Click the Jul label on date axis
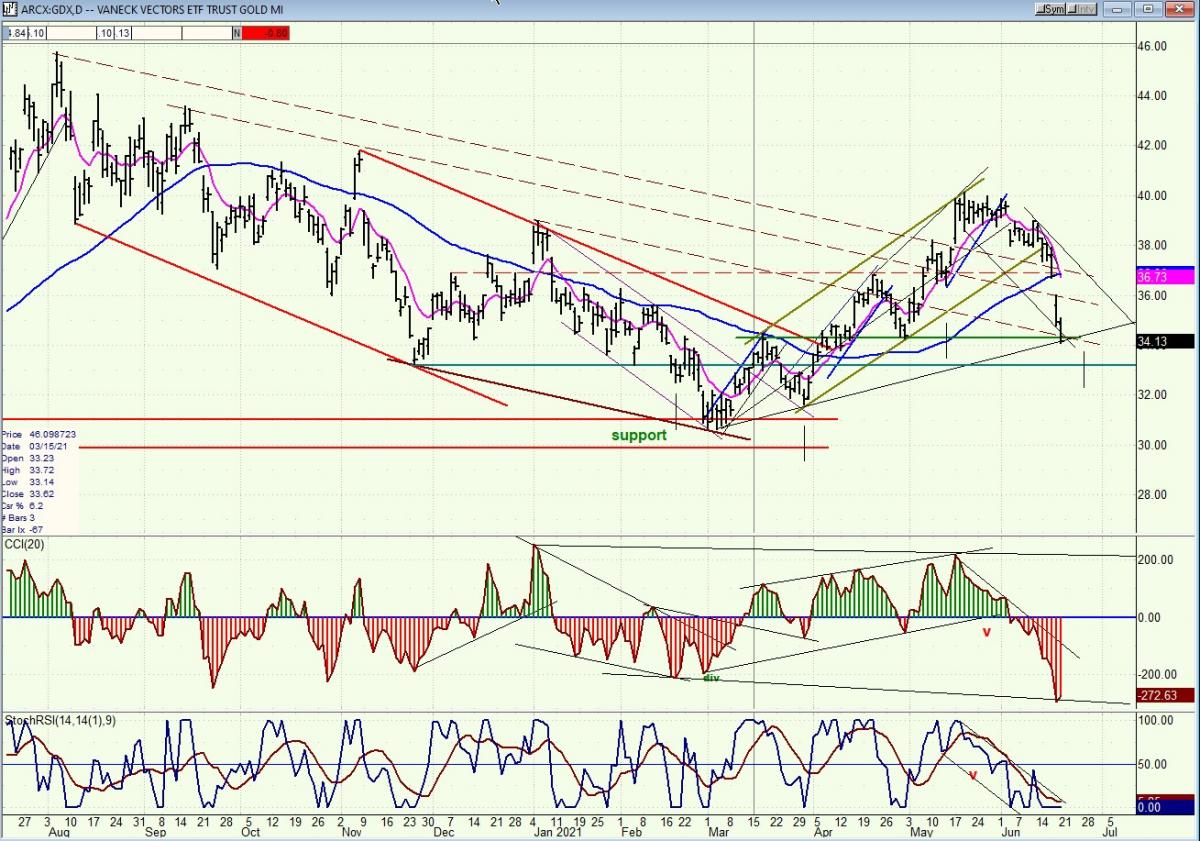Image resolution: width=1200 pixels, height=841 pixels. (1110, 830)
